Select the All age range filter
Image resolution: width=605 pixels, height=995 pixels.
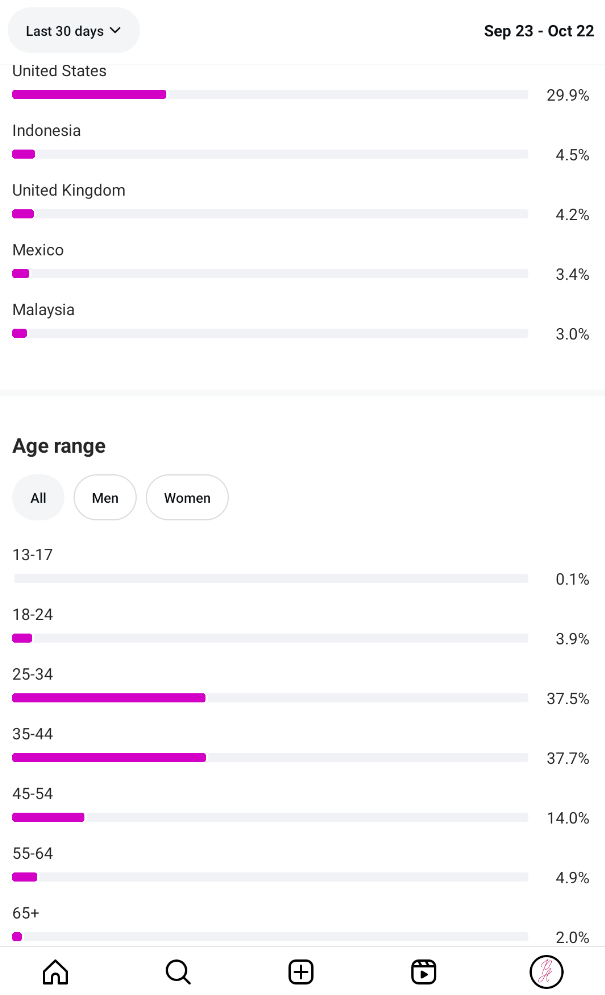[38, 498]
